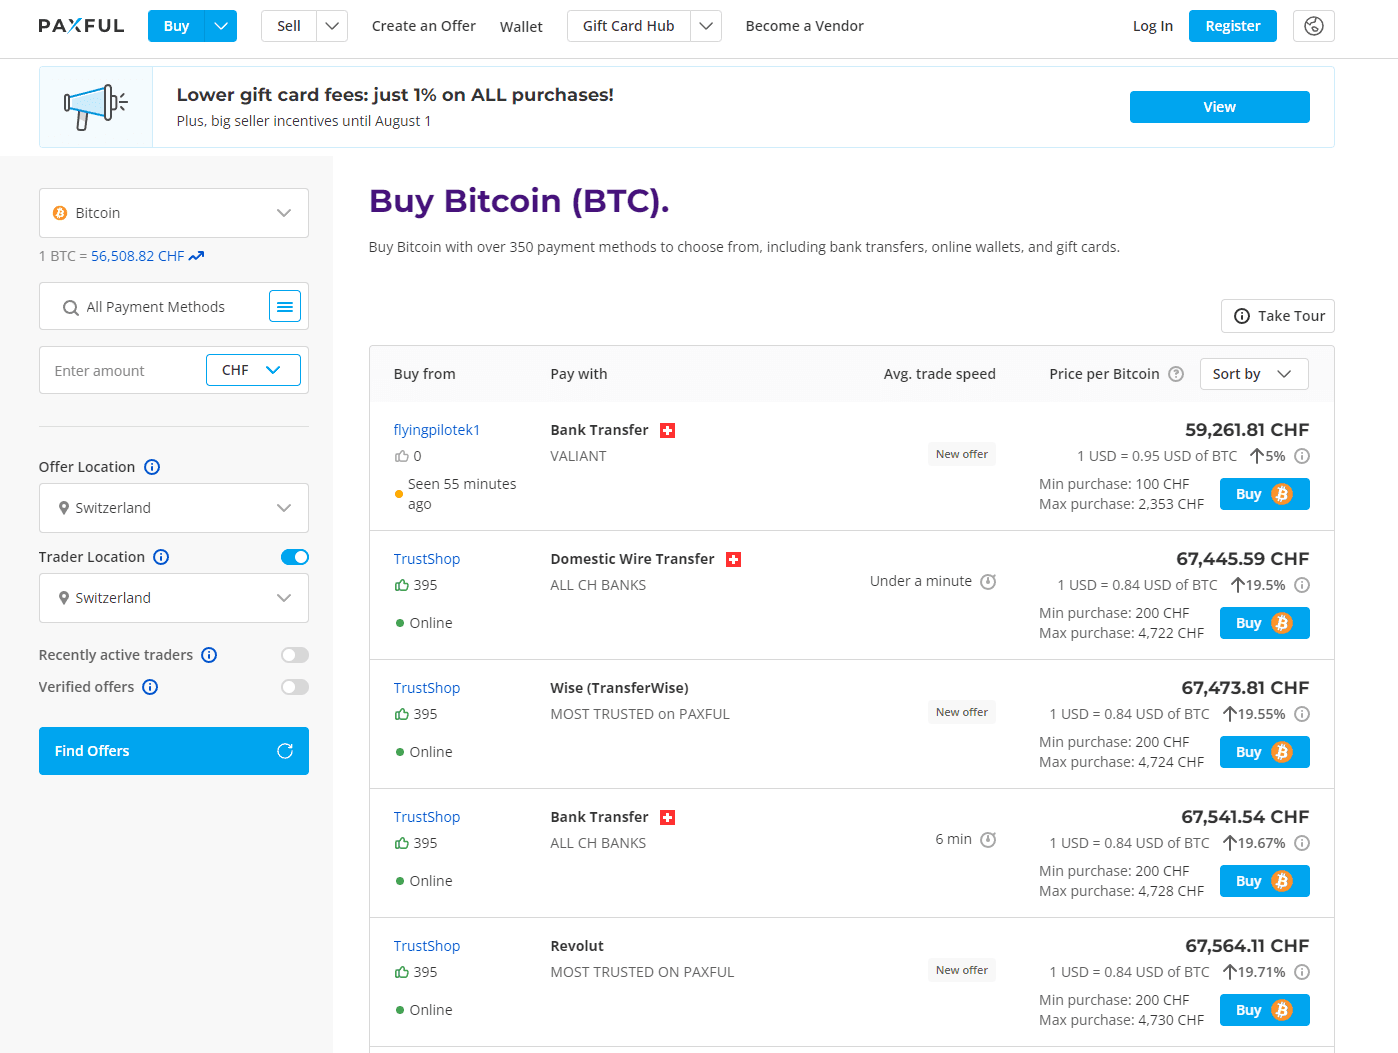
Task: Click the Verified offers info icon
Action: [150, 687]
